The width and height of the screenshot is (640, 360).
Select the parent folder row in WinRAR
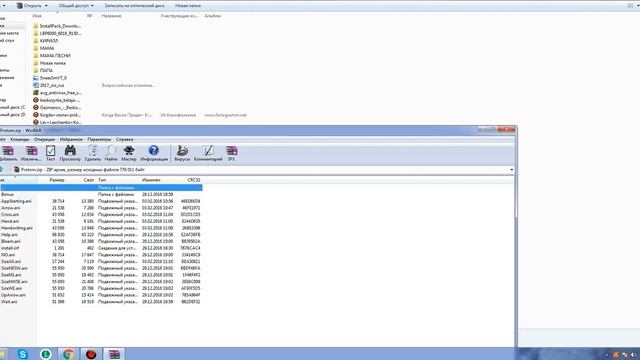(101, 188)
